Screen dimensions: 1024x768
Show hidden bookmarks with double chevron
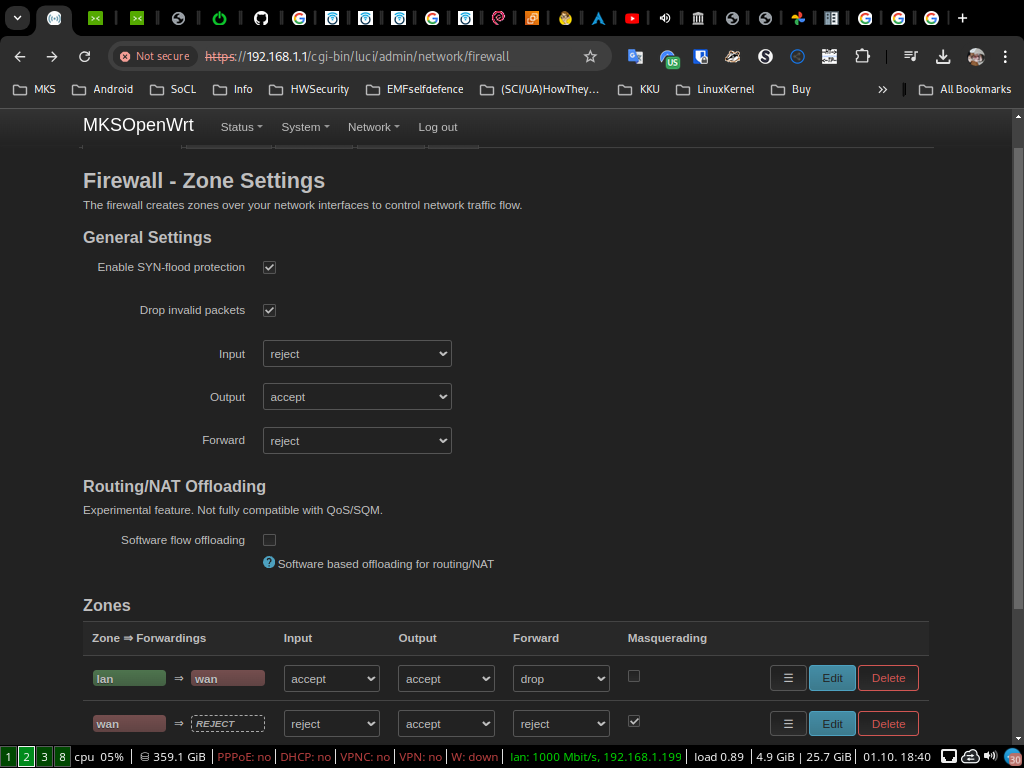click(882, 89)
